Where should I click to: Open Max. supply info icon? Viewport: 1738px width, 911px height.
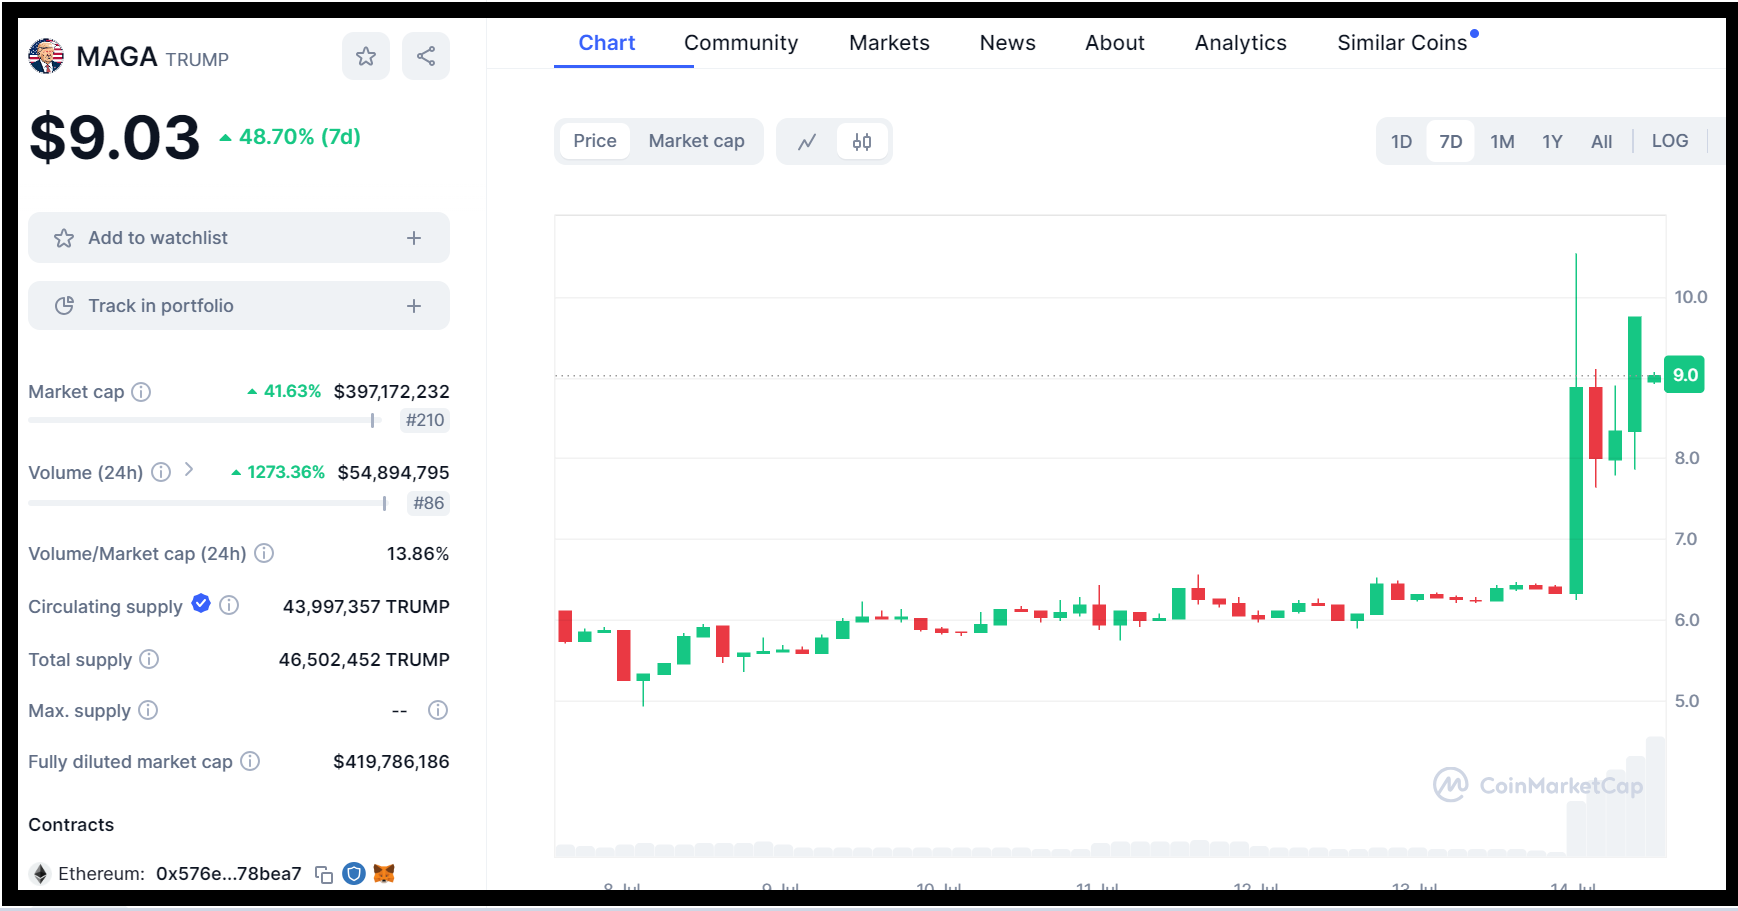(148, 710)
